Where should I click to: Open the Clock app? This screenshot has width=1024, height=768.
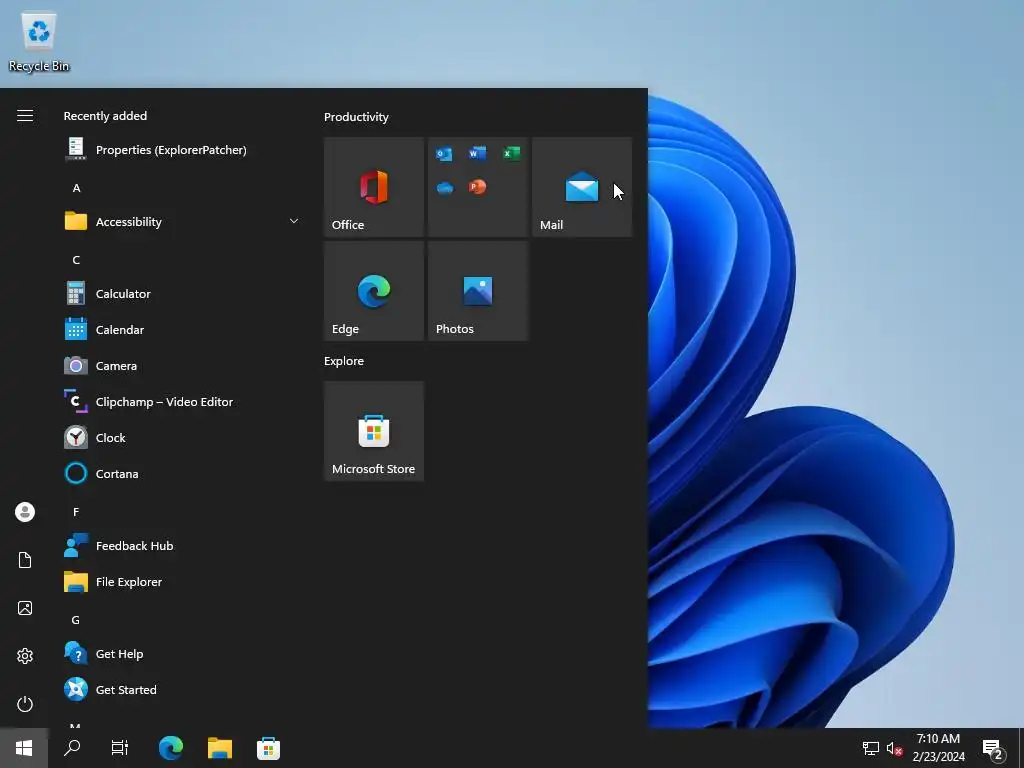[183, 438]
